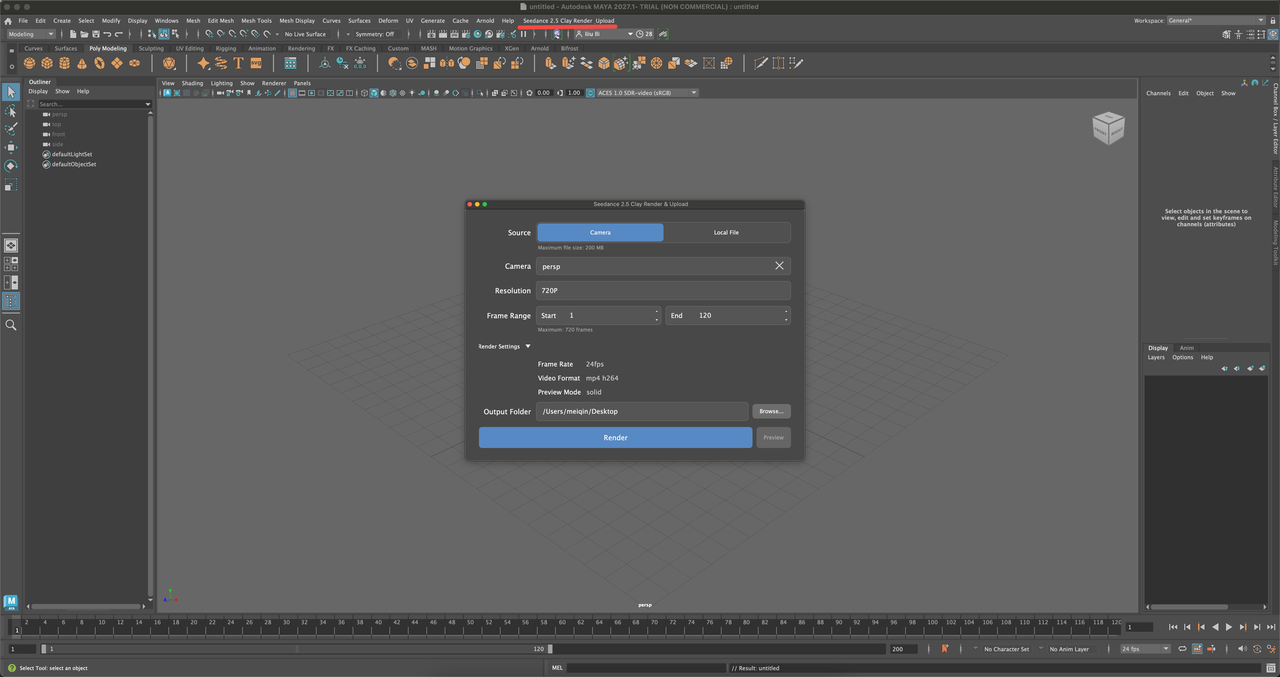Open the No Character Set dropdown

[x=1007, y=649]
